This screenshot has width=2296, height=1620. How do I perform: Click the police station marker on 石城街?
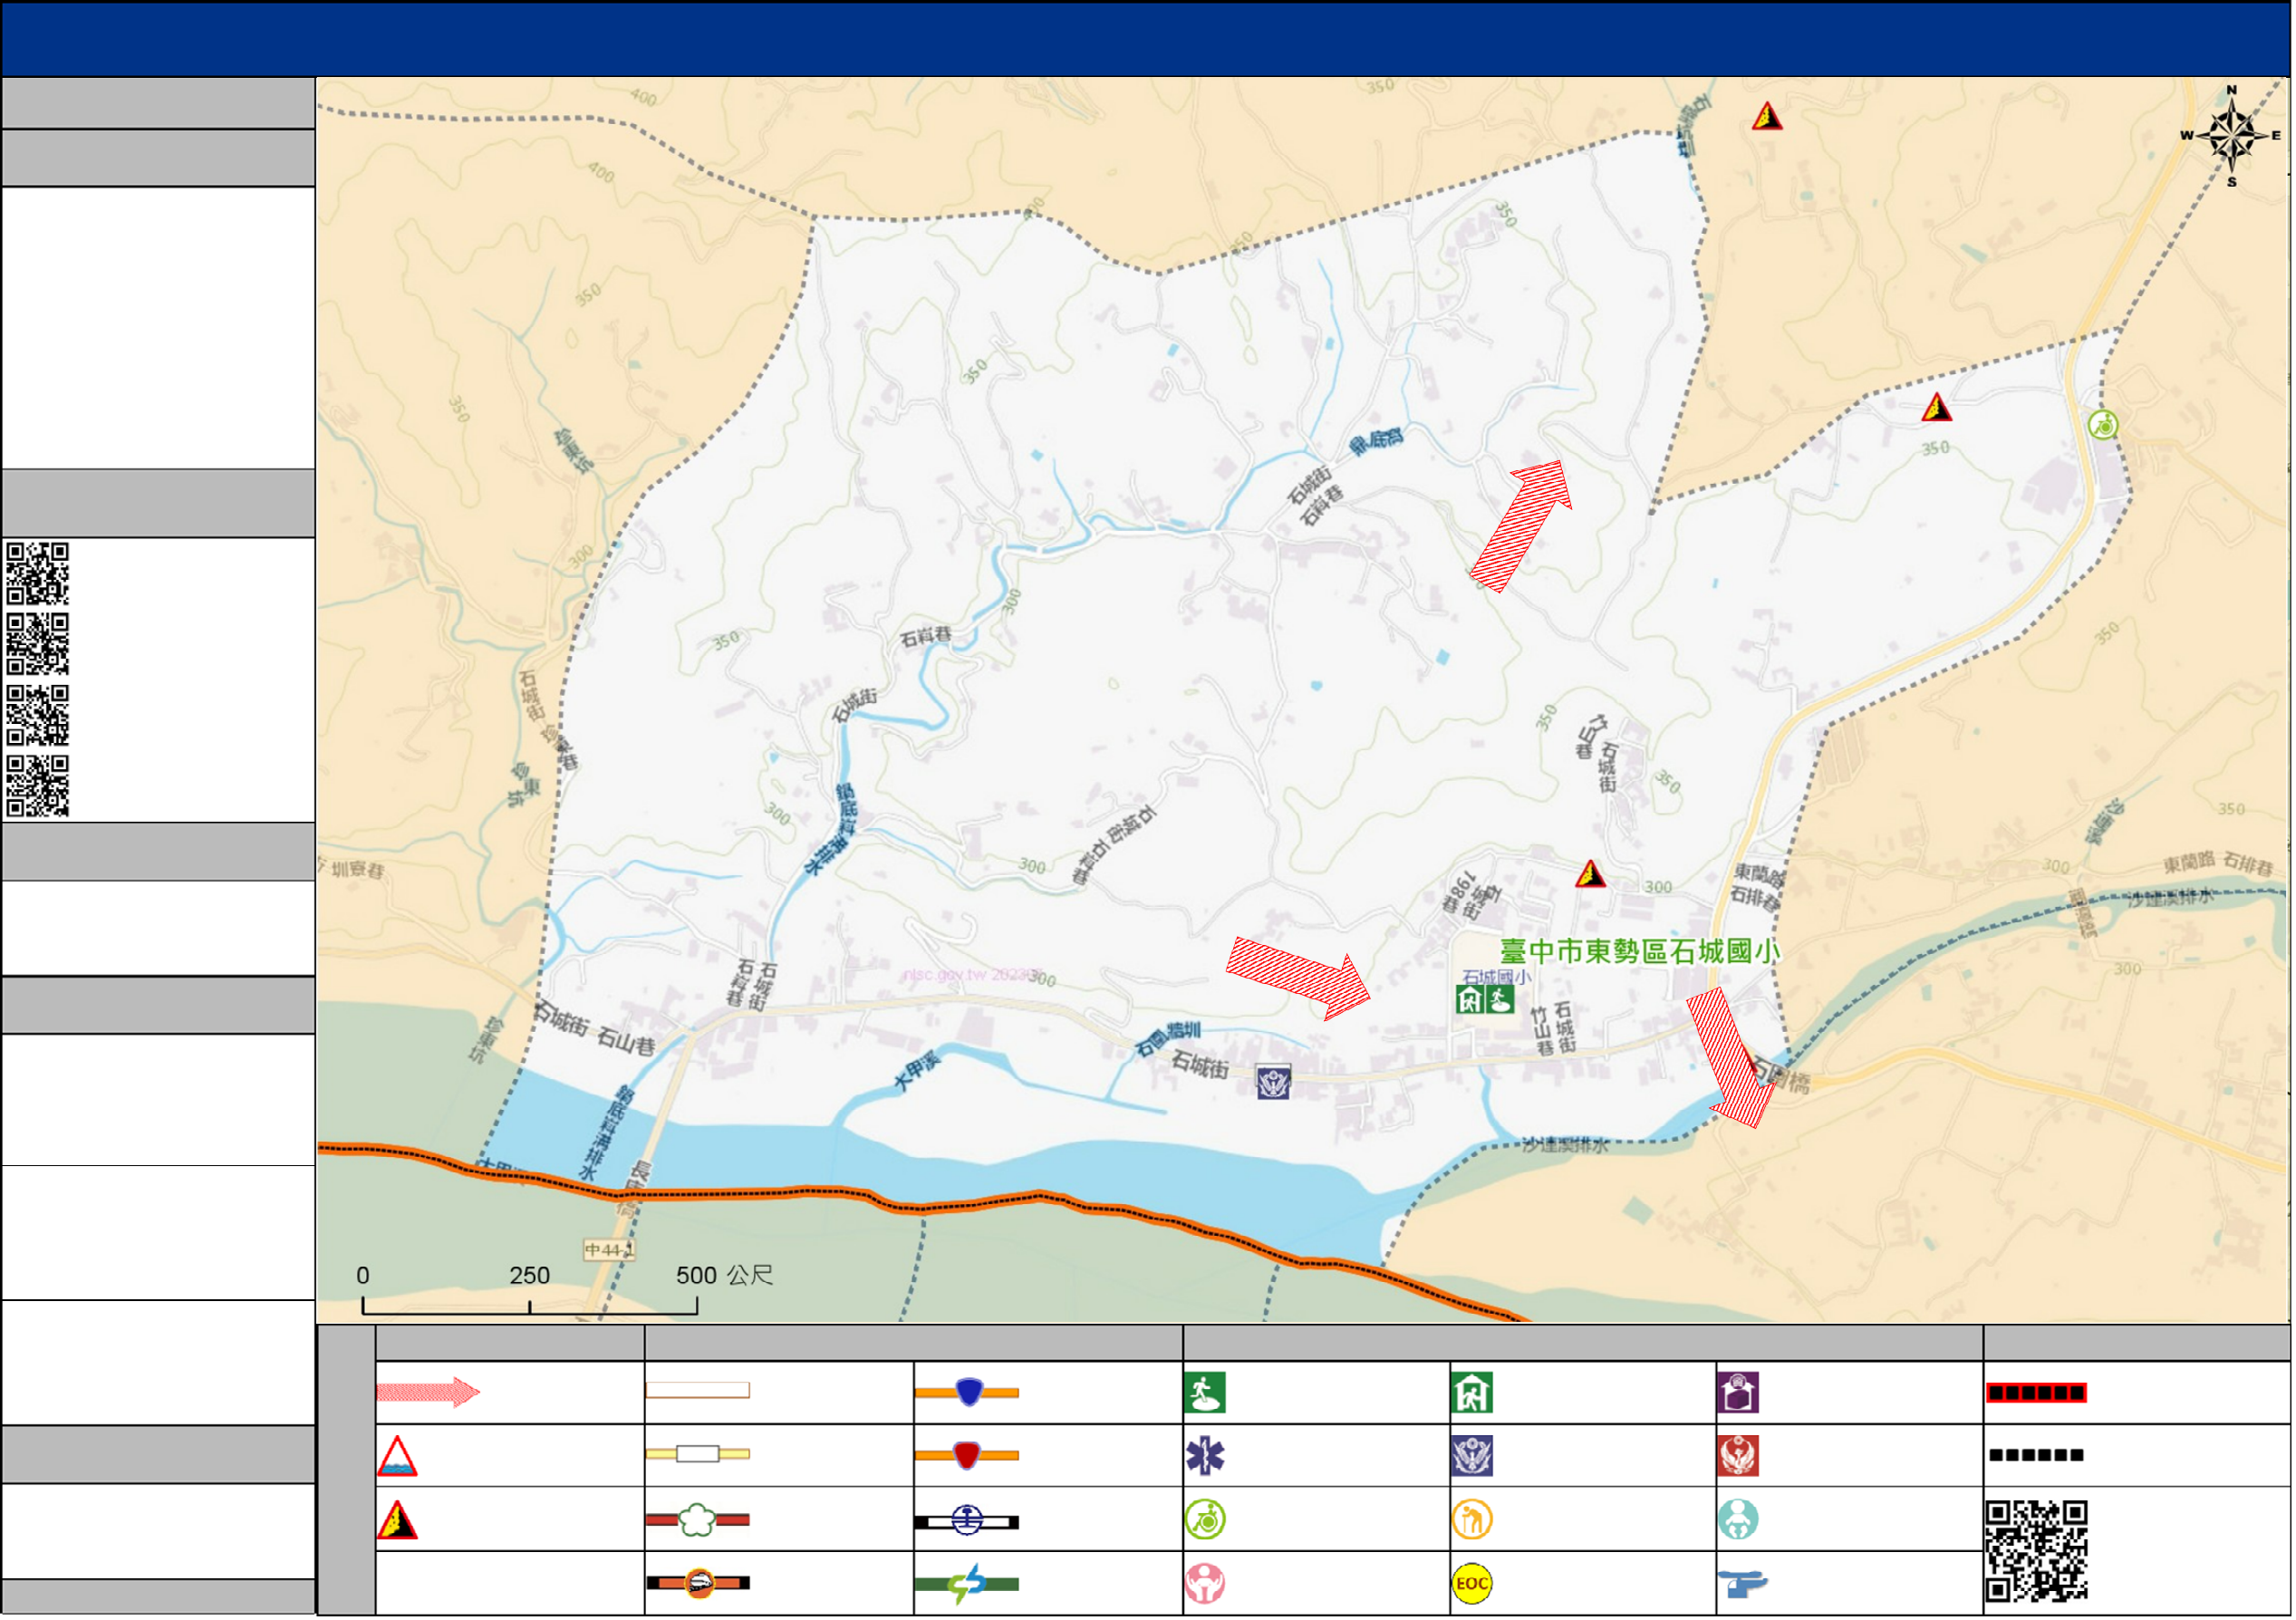coord(1274,1083)
